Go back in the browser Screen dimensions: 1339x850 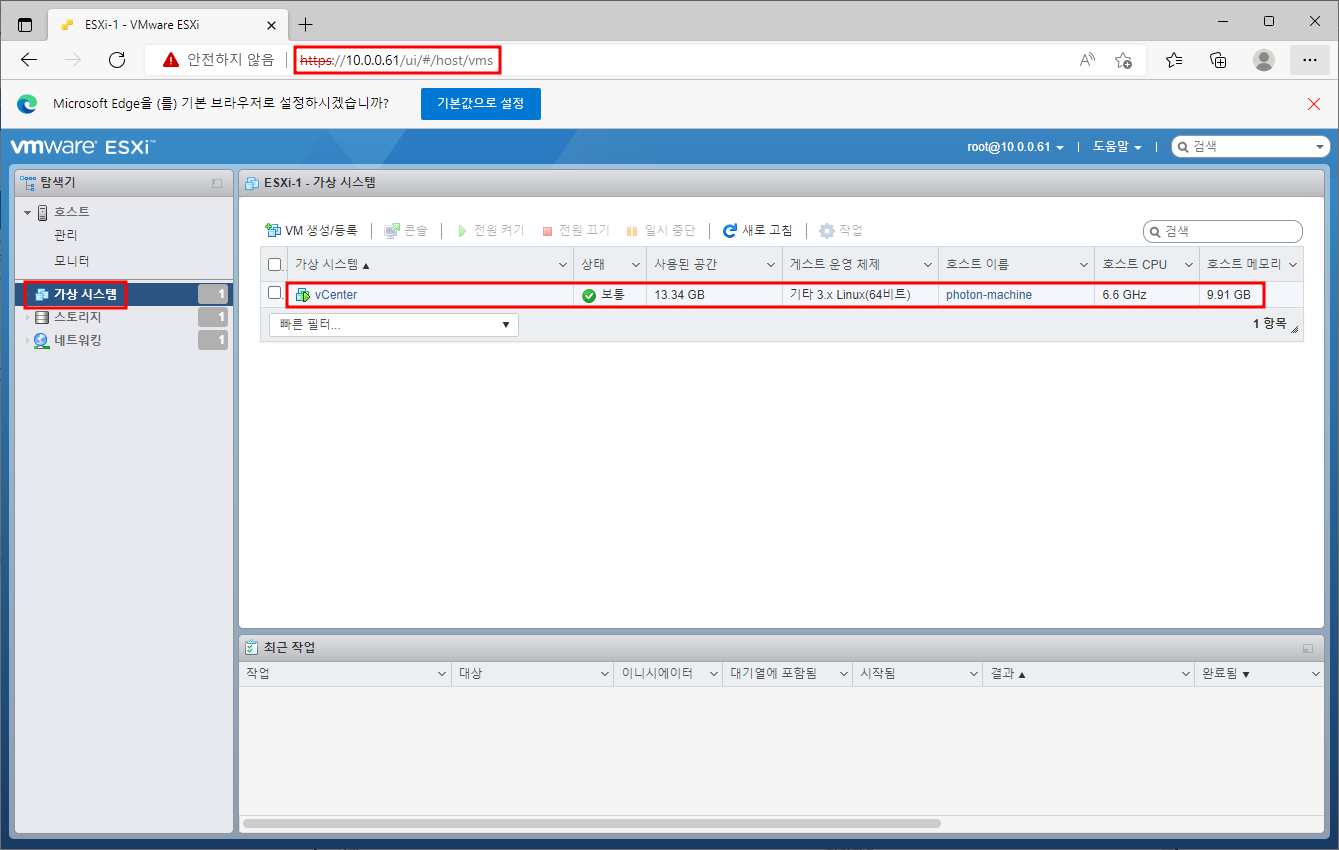pos(28,60)
